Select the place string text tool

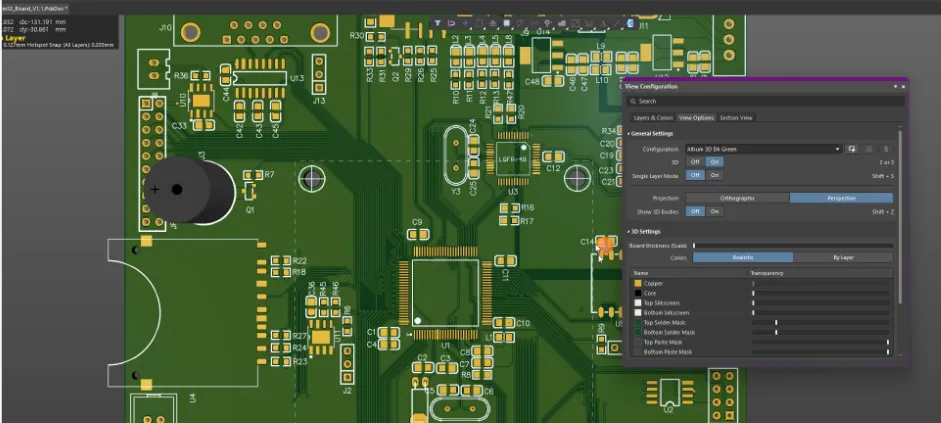click(x=603, y=23)
